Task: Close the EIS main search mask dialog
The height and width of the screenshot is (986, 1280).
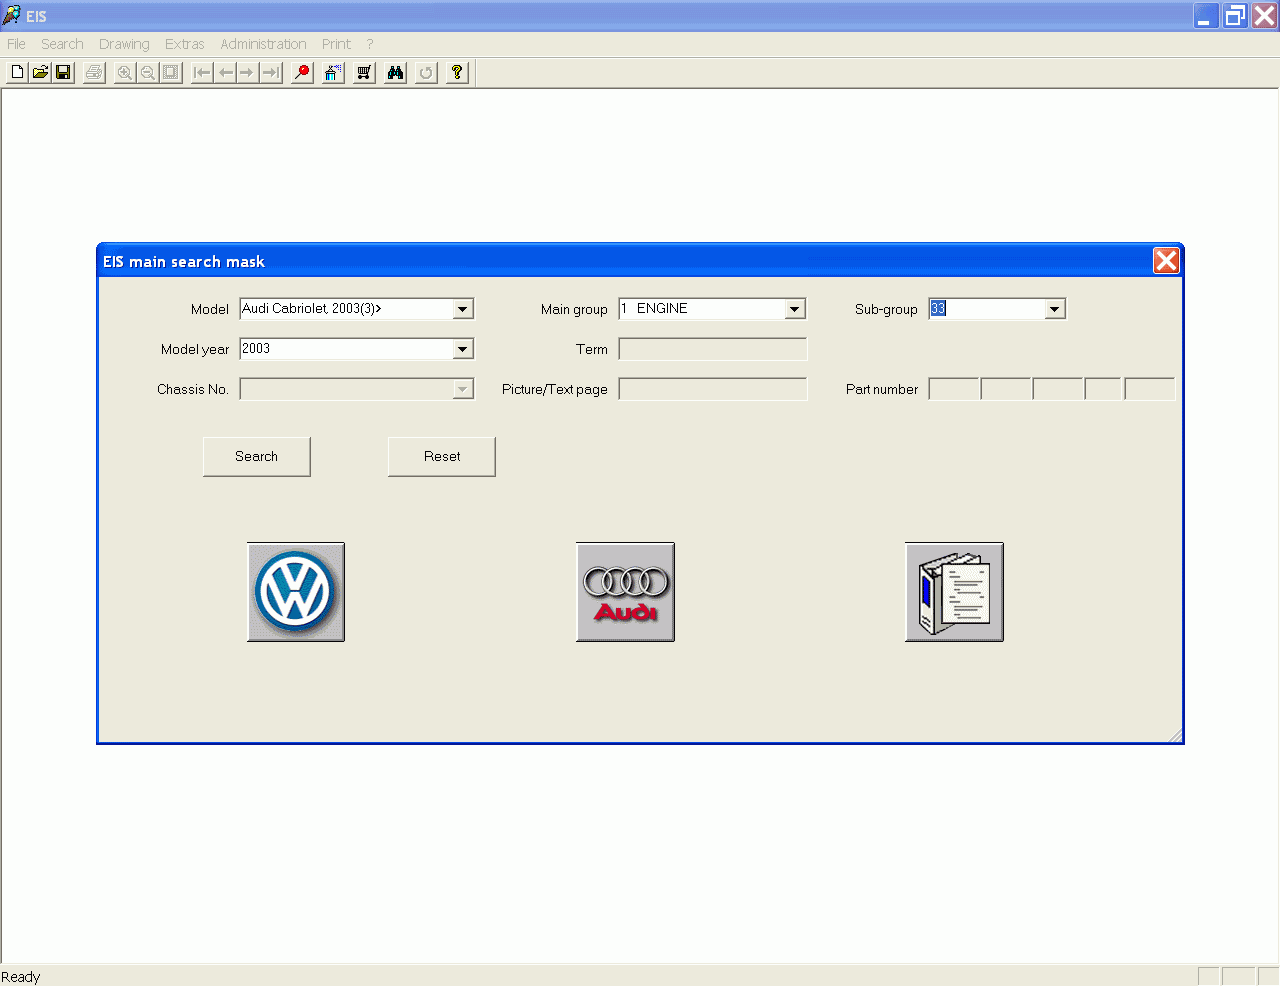Action: tap(1166, 261)
